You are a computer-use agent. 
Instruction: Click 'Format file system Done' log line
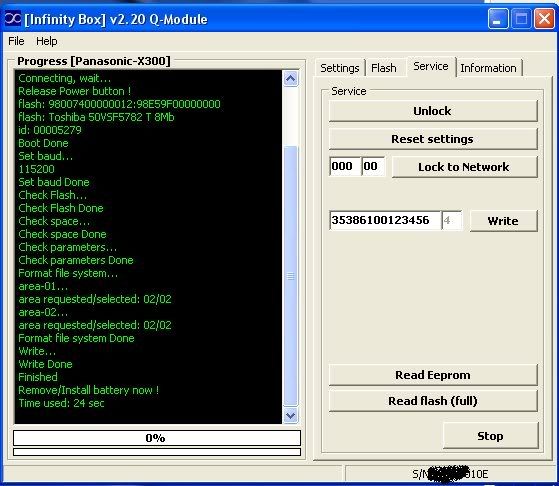pyautogui.click(x=76, y=338)
